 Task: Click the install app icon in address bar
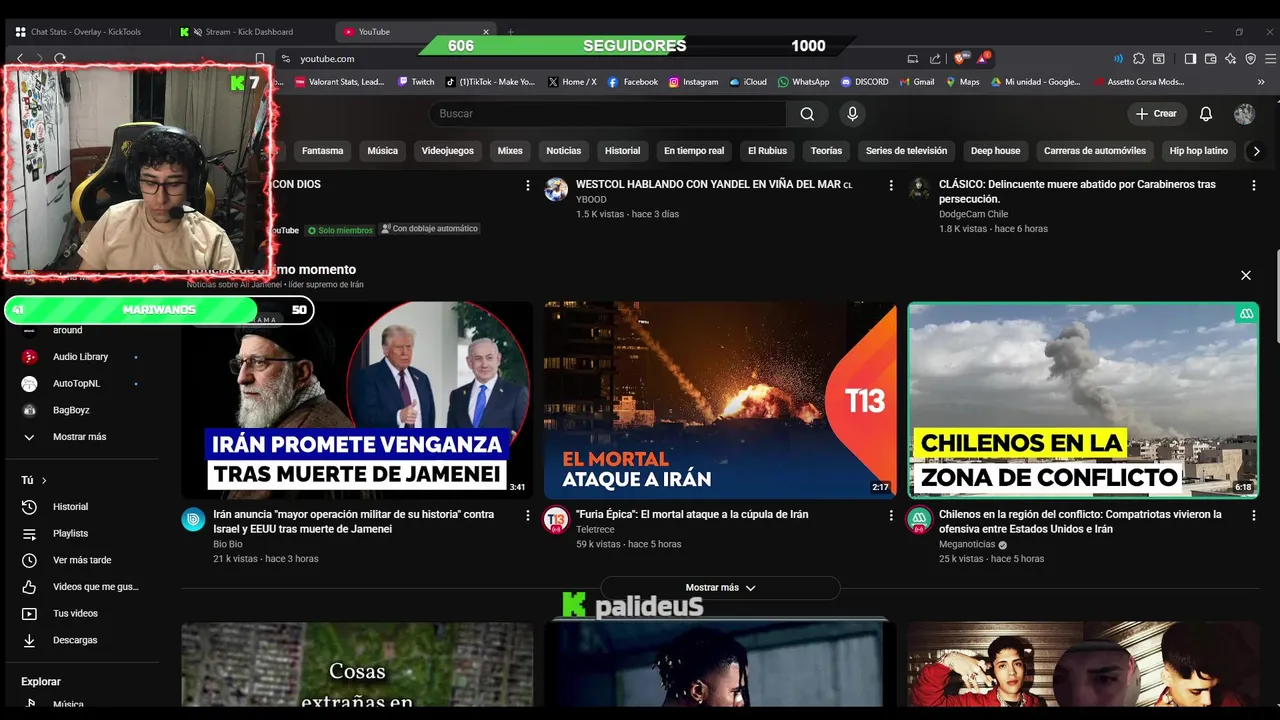[912, 59]
